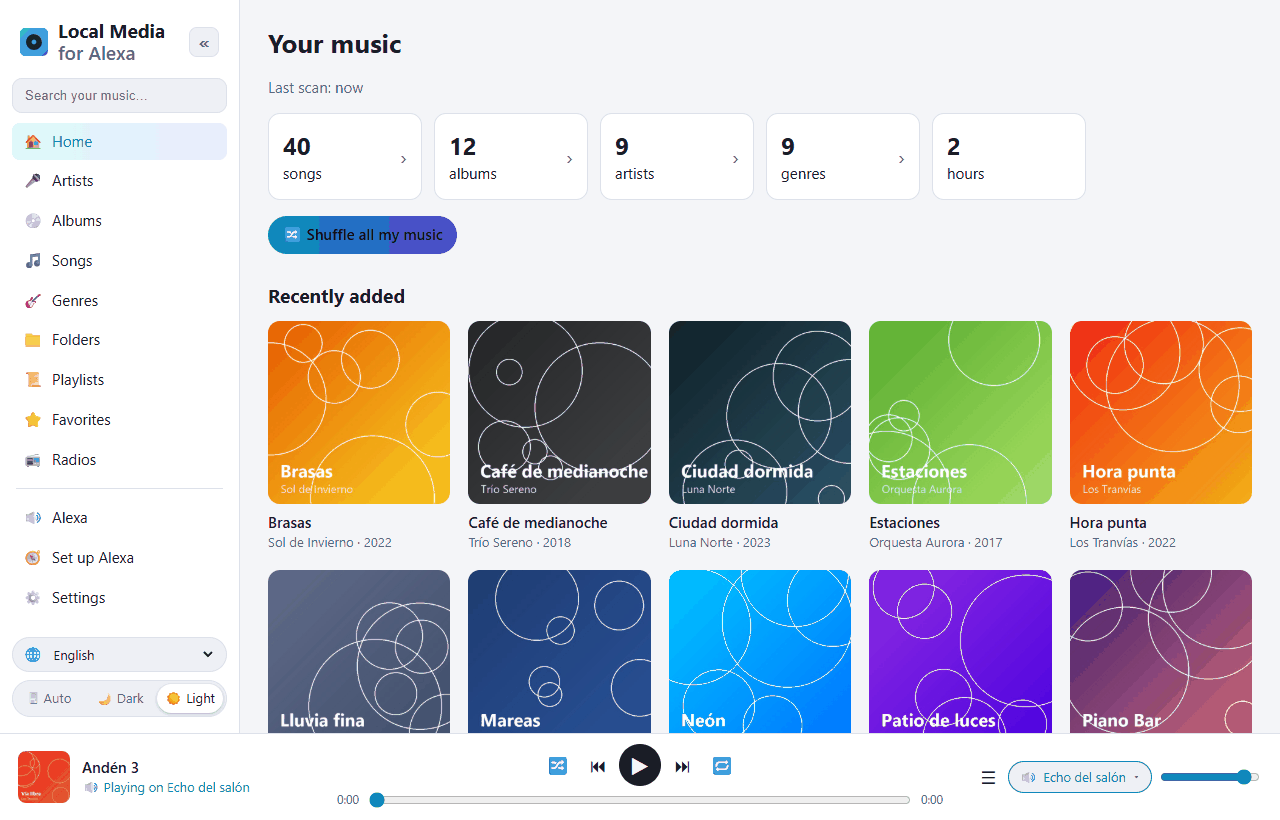Switch theme to Dark

pyautogui.click(x=120, y=698)
